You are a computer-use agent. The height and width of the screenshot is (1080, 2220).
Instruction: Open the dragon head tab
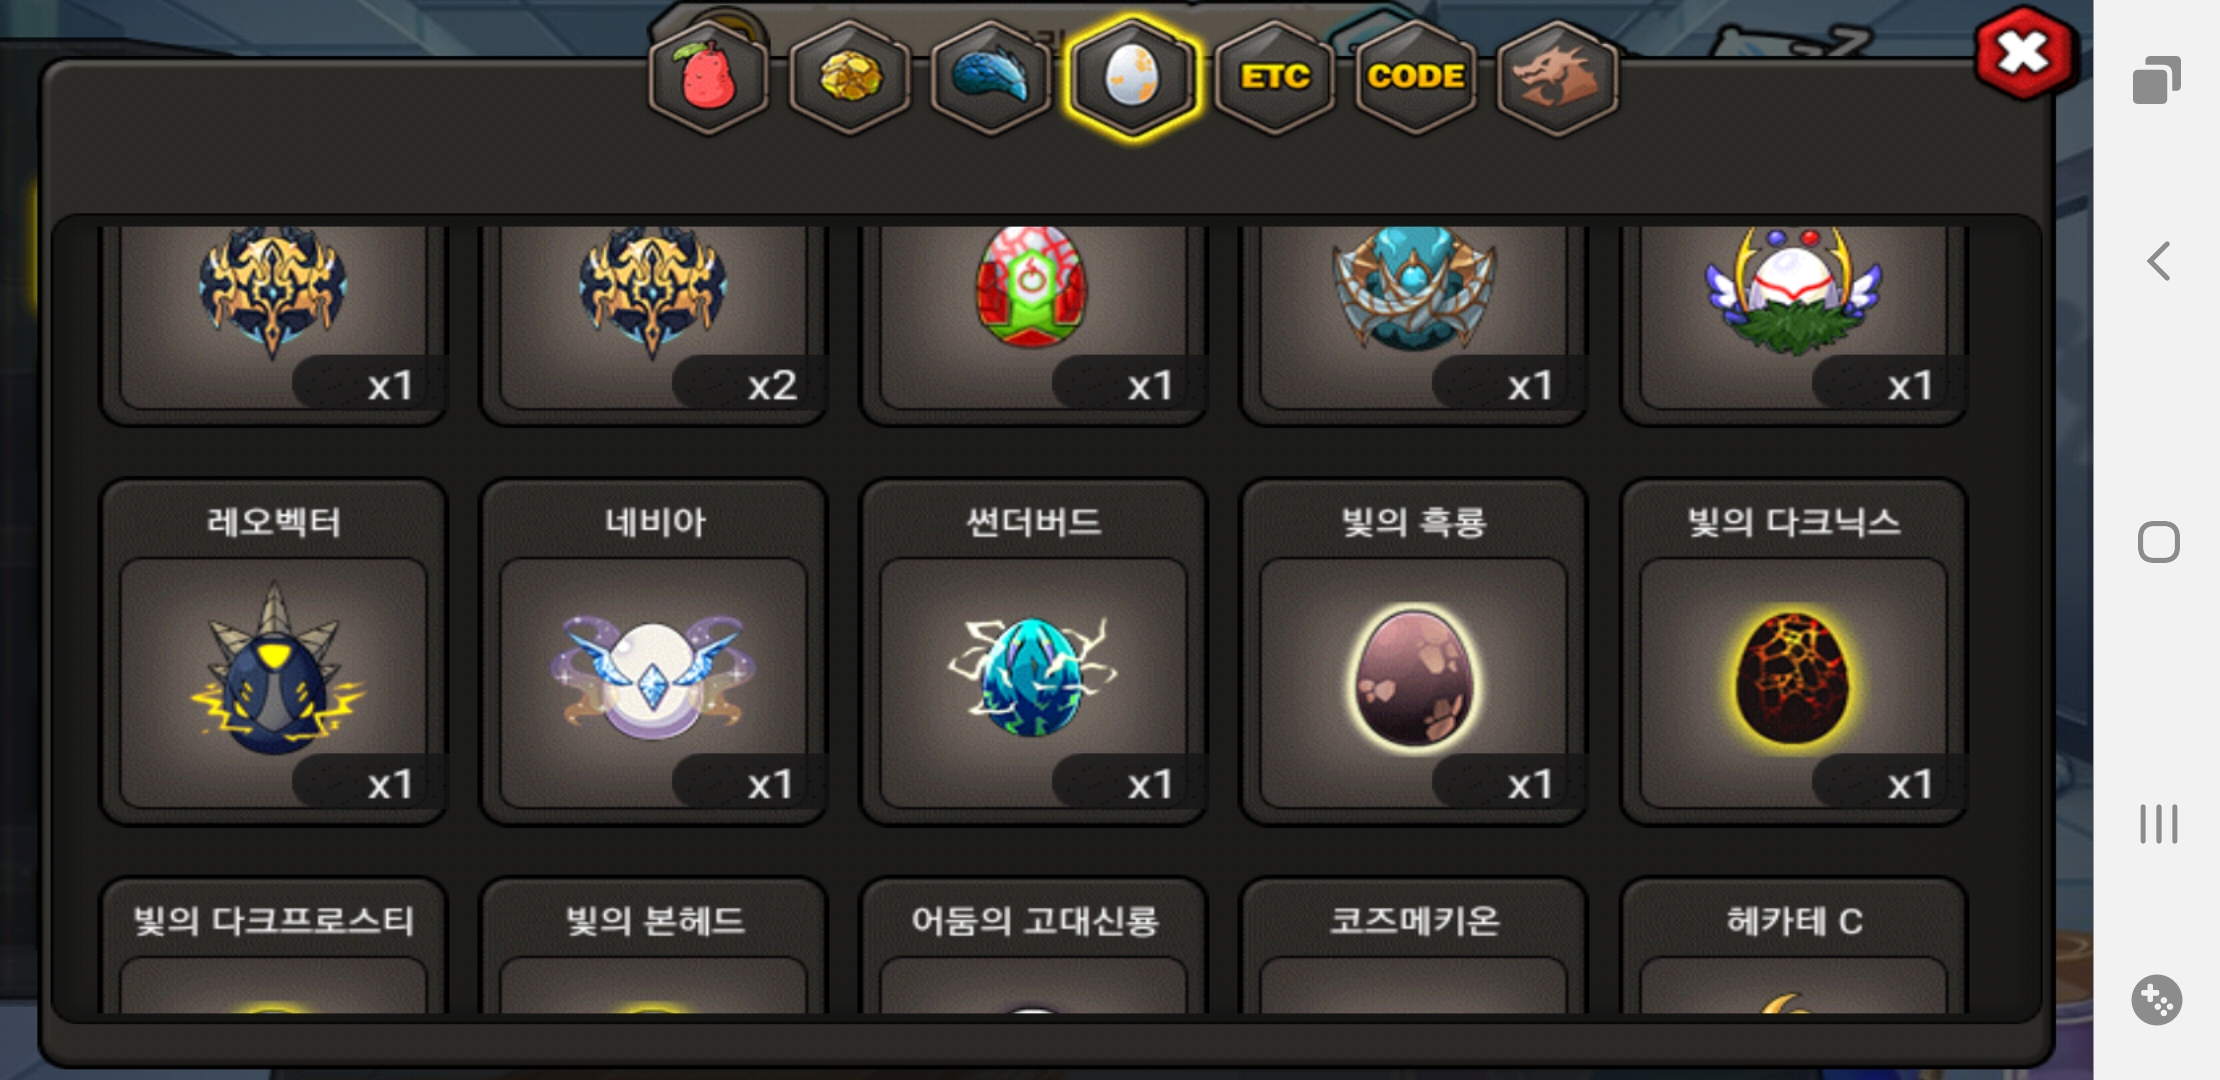[1557, 78]
